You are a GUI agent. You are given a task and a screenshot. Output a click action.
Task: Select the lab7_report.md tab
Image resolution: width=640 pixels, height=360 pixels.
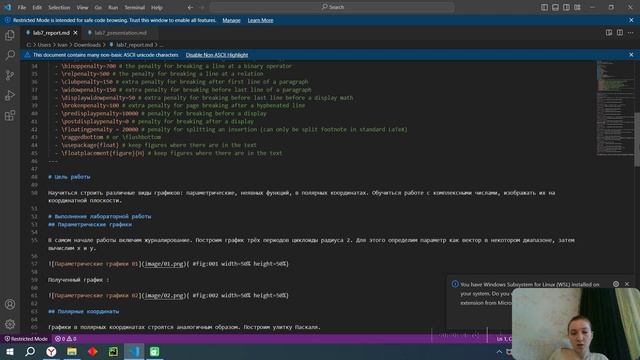tap(51, 33)
